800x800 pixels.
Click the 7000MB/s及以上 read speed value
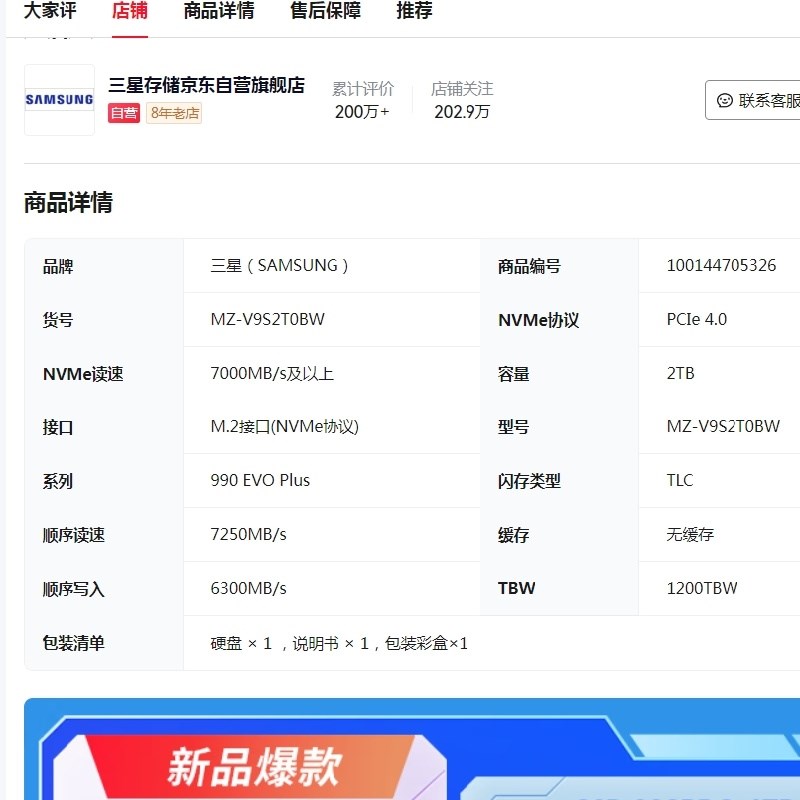pos(272,373)
